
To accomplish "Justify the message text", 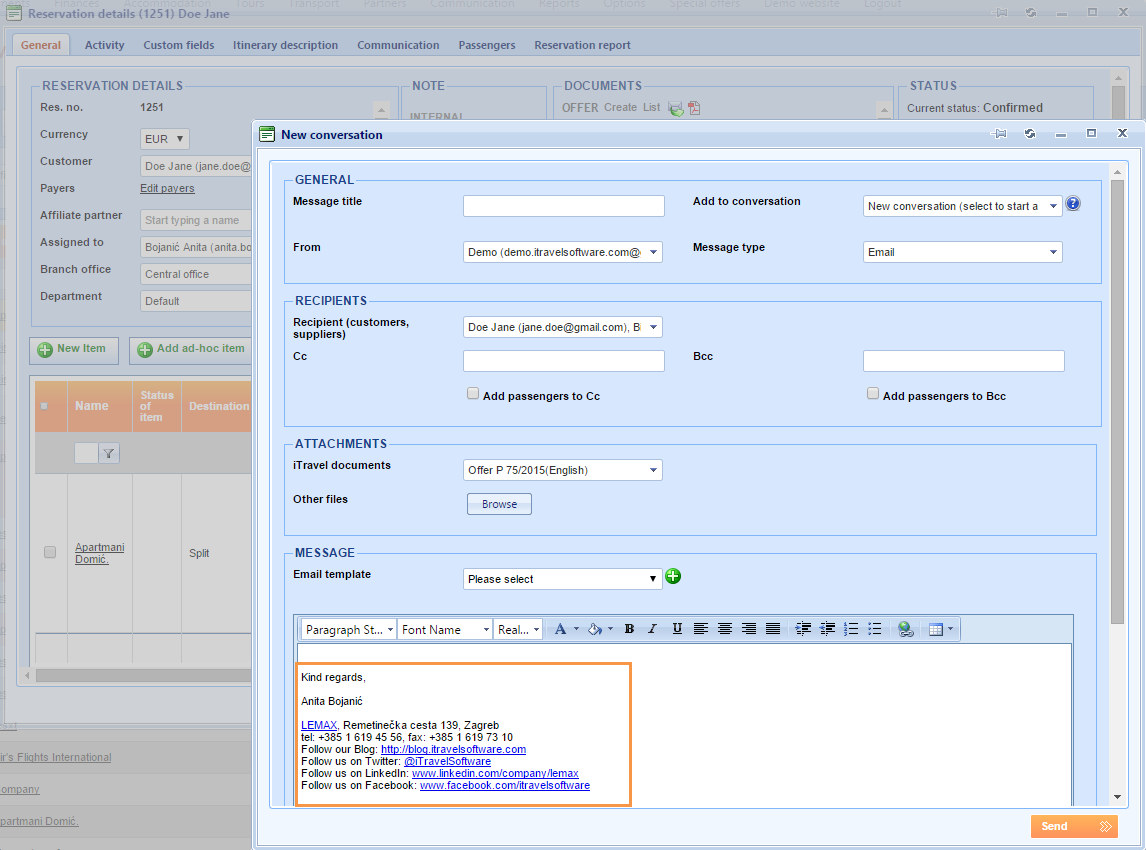I will pyautogui.click(x=773, y=629).
